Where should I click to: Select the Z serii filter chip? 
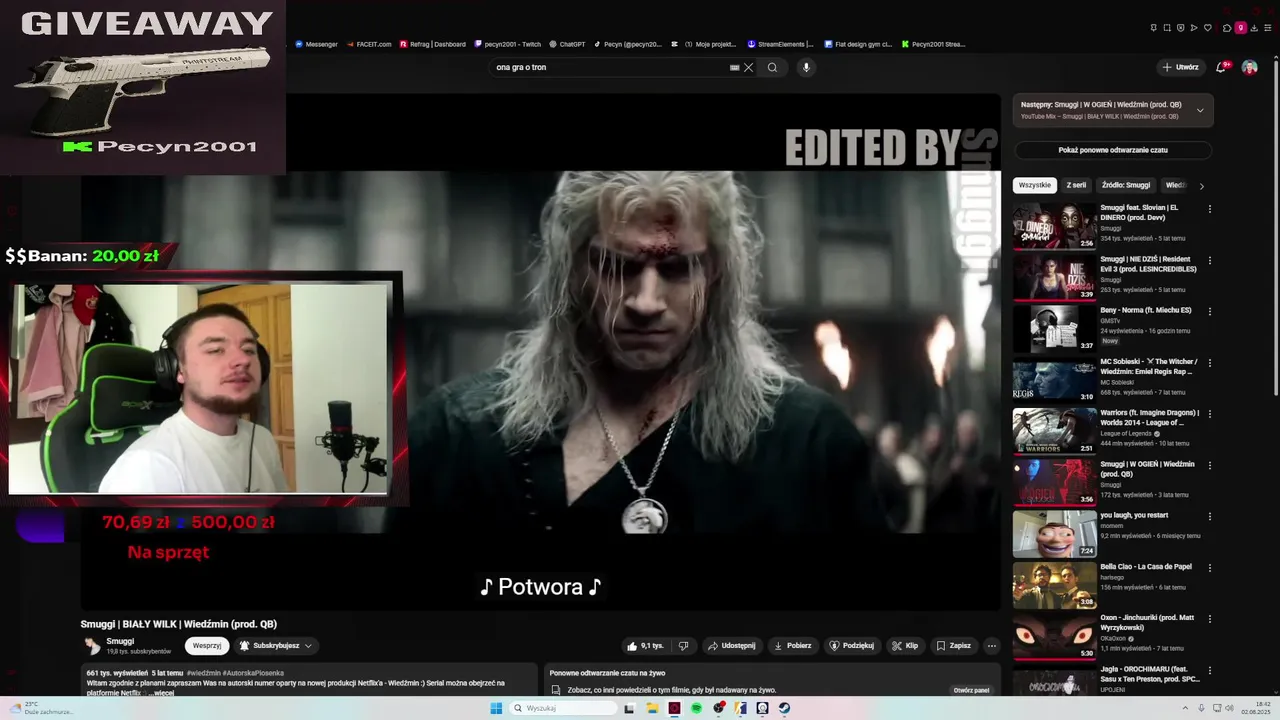coord(1076,185)
